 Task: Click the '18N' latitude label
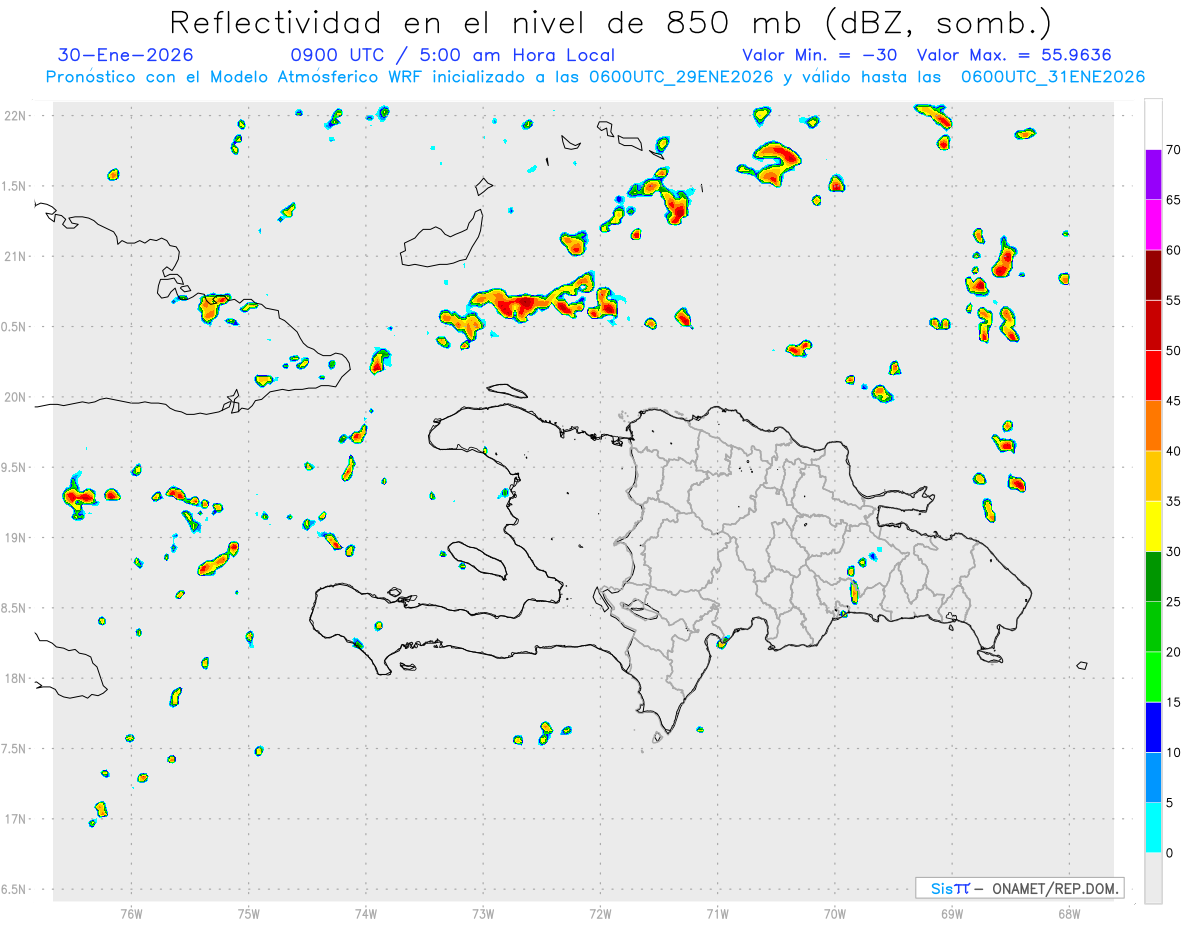click(x=16, y=678)
